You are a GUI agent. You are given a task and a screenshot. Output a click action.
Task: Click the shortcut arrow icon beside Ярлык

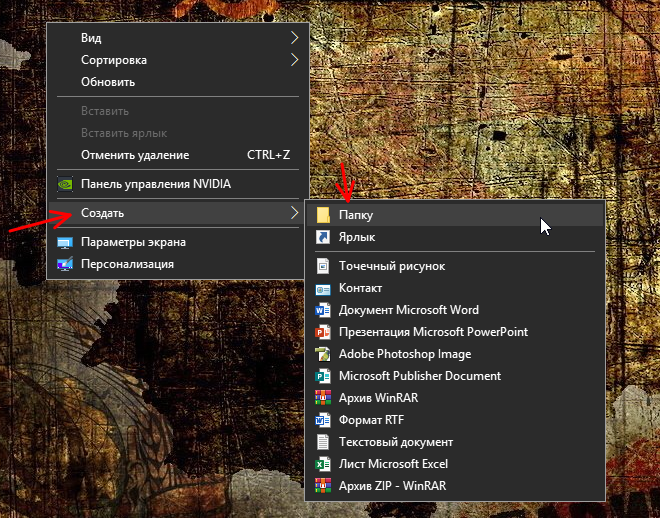click(323, 237)
